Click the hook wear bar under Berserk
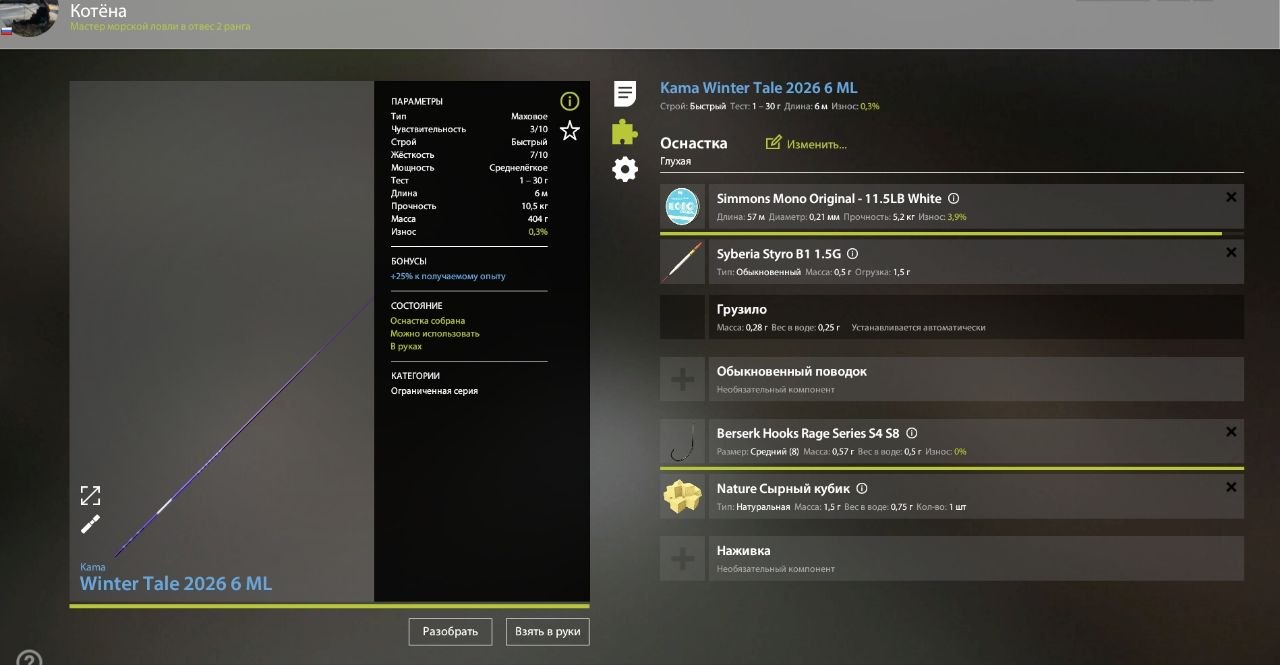This screenshot has height=665, width=1280. click(x=952, y=468)
